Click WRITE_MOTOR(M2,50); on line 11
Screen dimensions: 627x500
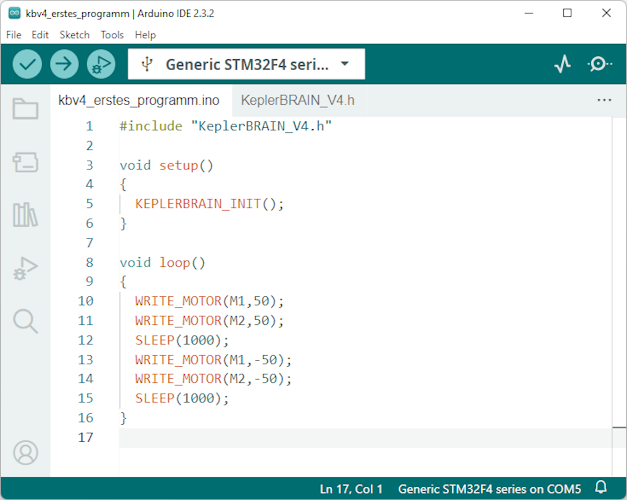coord(209,320)
